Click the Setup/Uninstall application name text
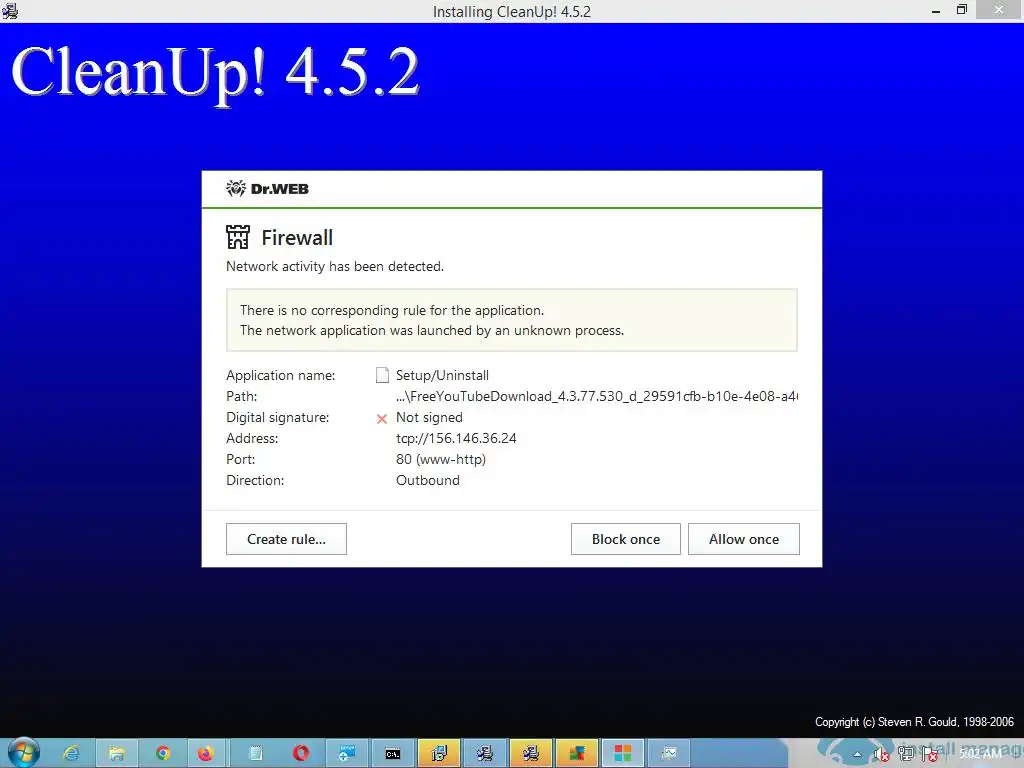The width and height of the screenshot is (1024, 768). 442,375
